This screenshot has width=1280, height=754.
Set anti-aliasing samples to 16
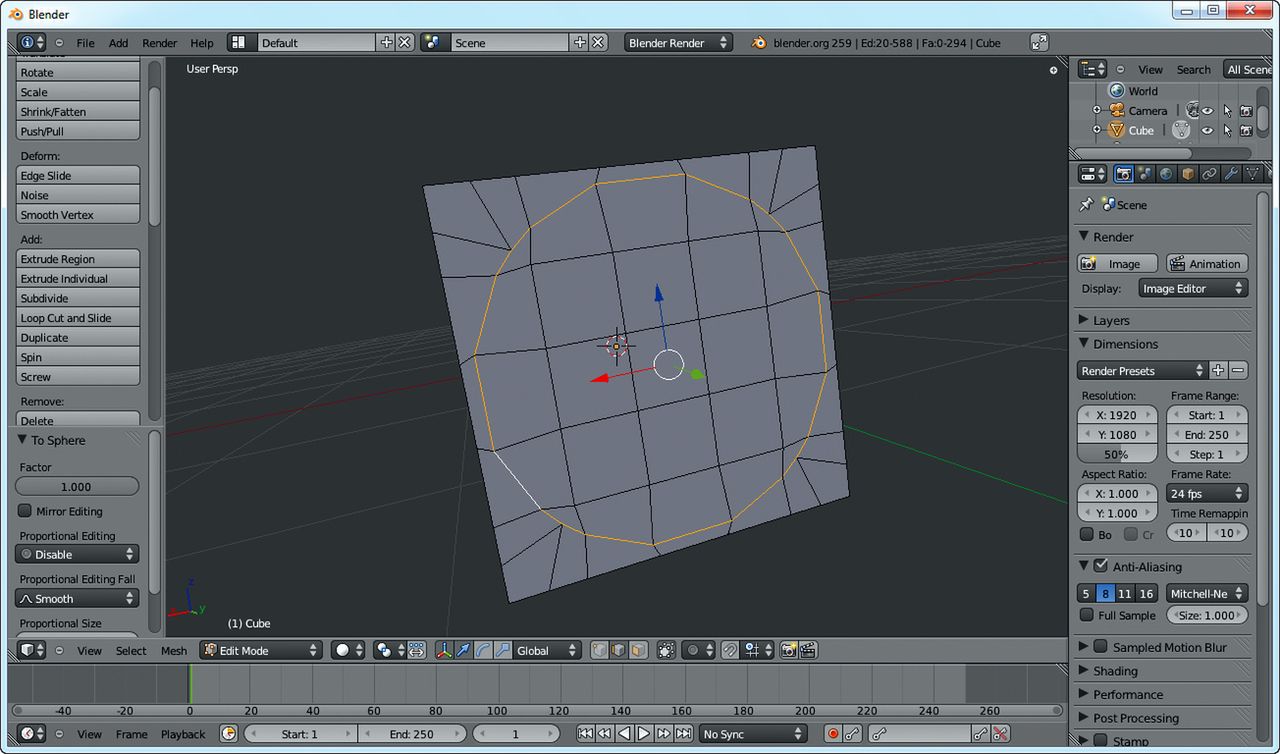tap(1146, 594)
